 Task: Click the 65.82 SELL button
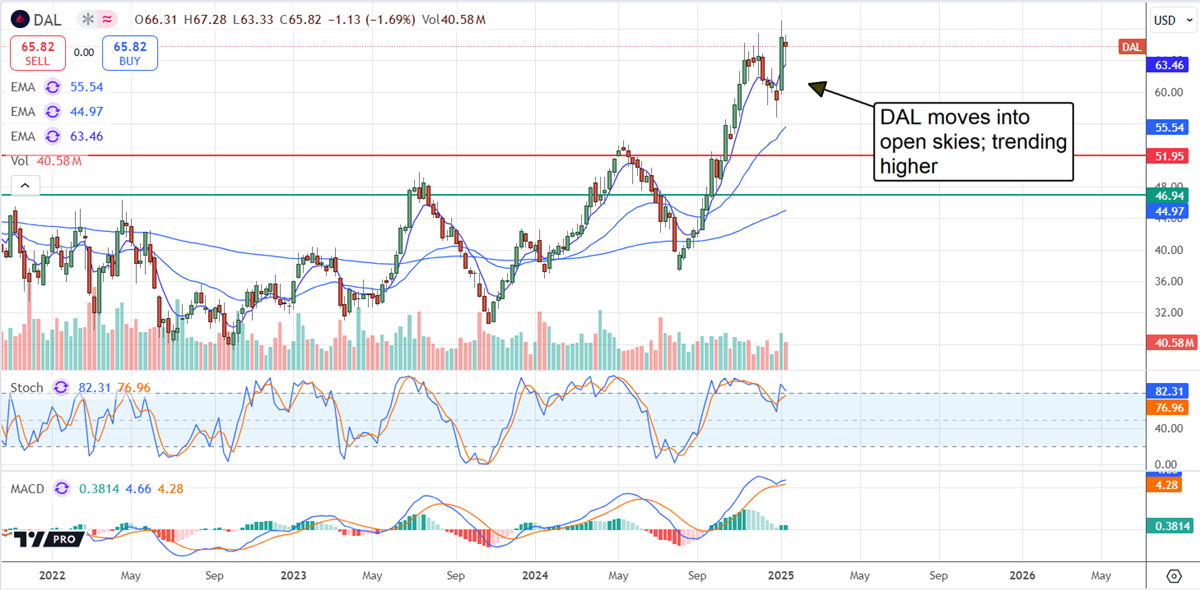click(39, 52)
